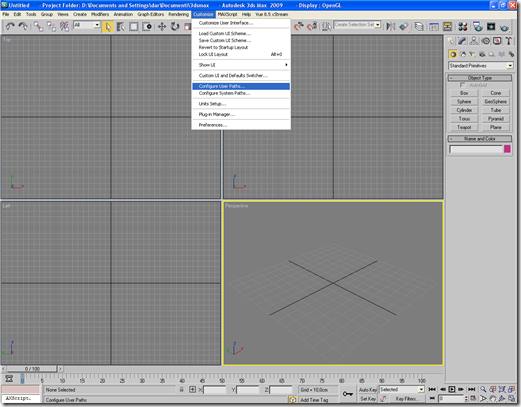This screenshot has width=521, height=407.
Task: Toggle Window/Crossing selection mode
Action: pyautogui.click(x=147, y=26)
